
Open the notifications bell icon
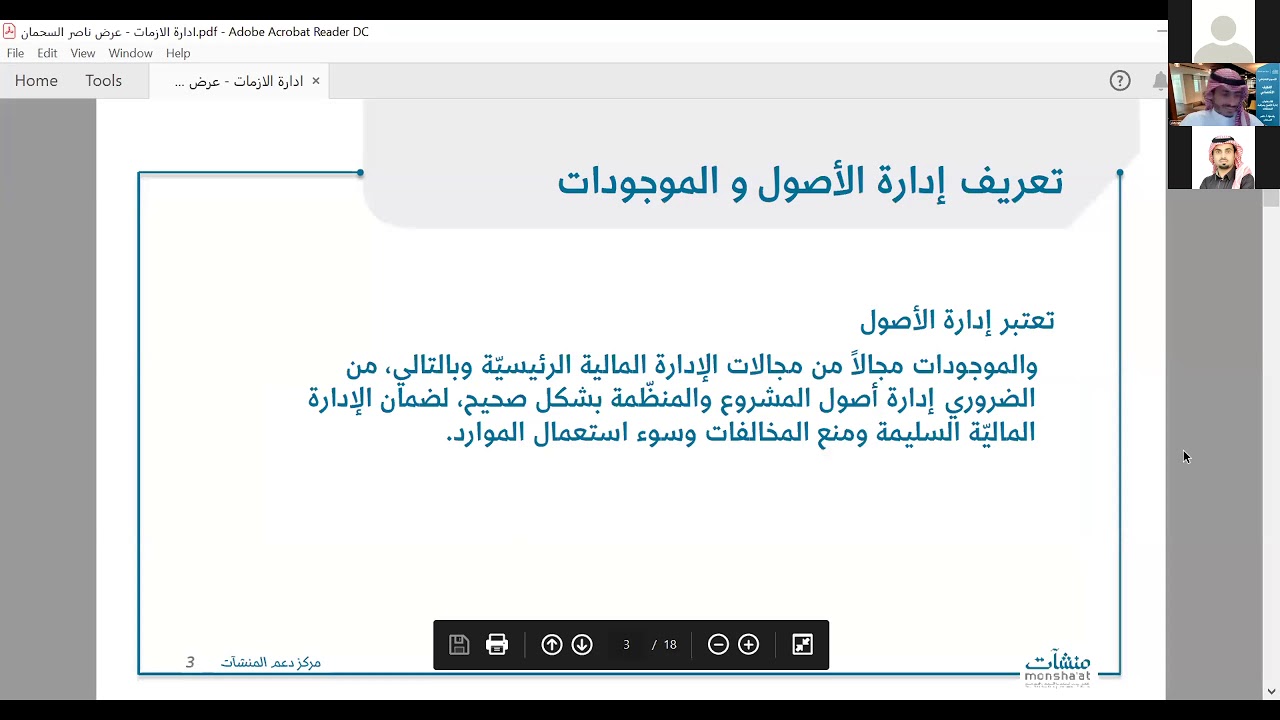click(x=1158, y=81)
